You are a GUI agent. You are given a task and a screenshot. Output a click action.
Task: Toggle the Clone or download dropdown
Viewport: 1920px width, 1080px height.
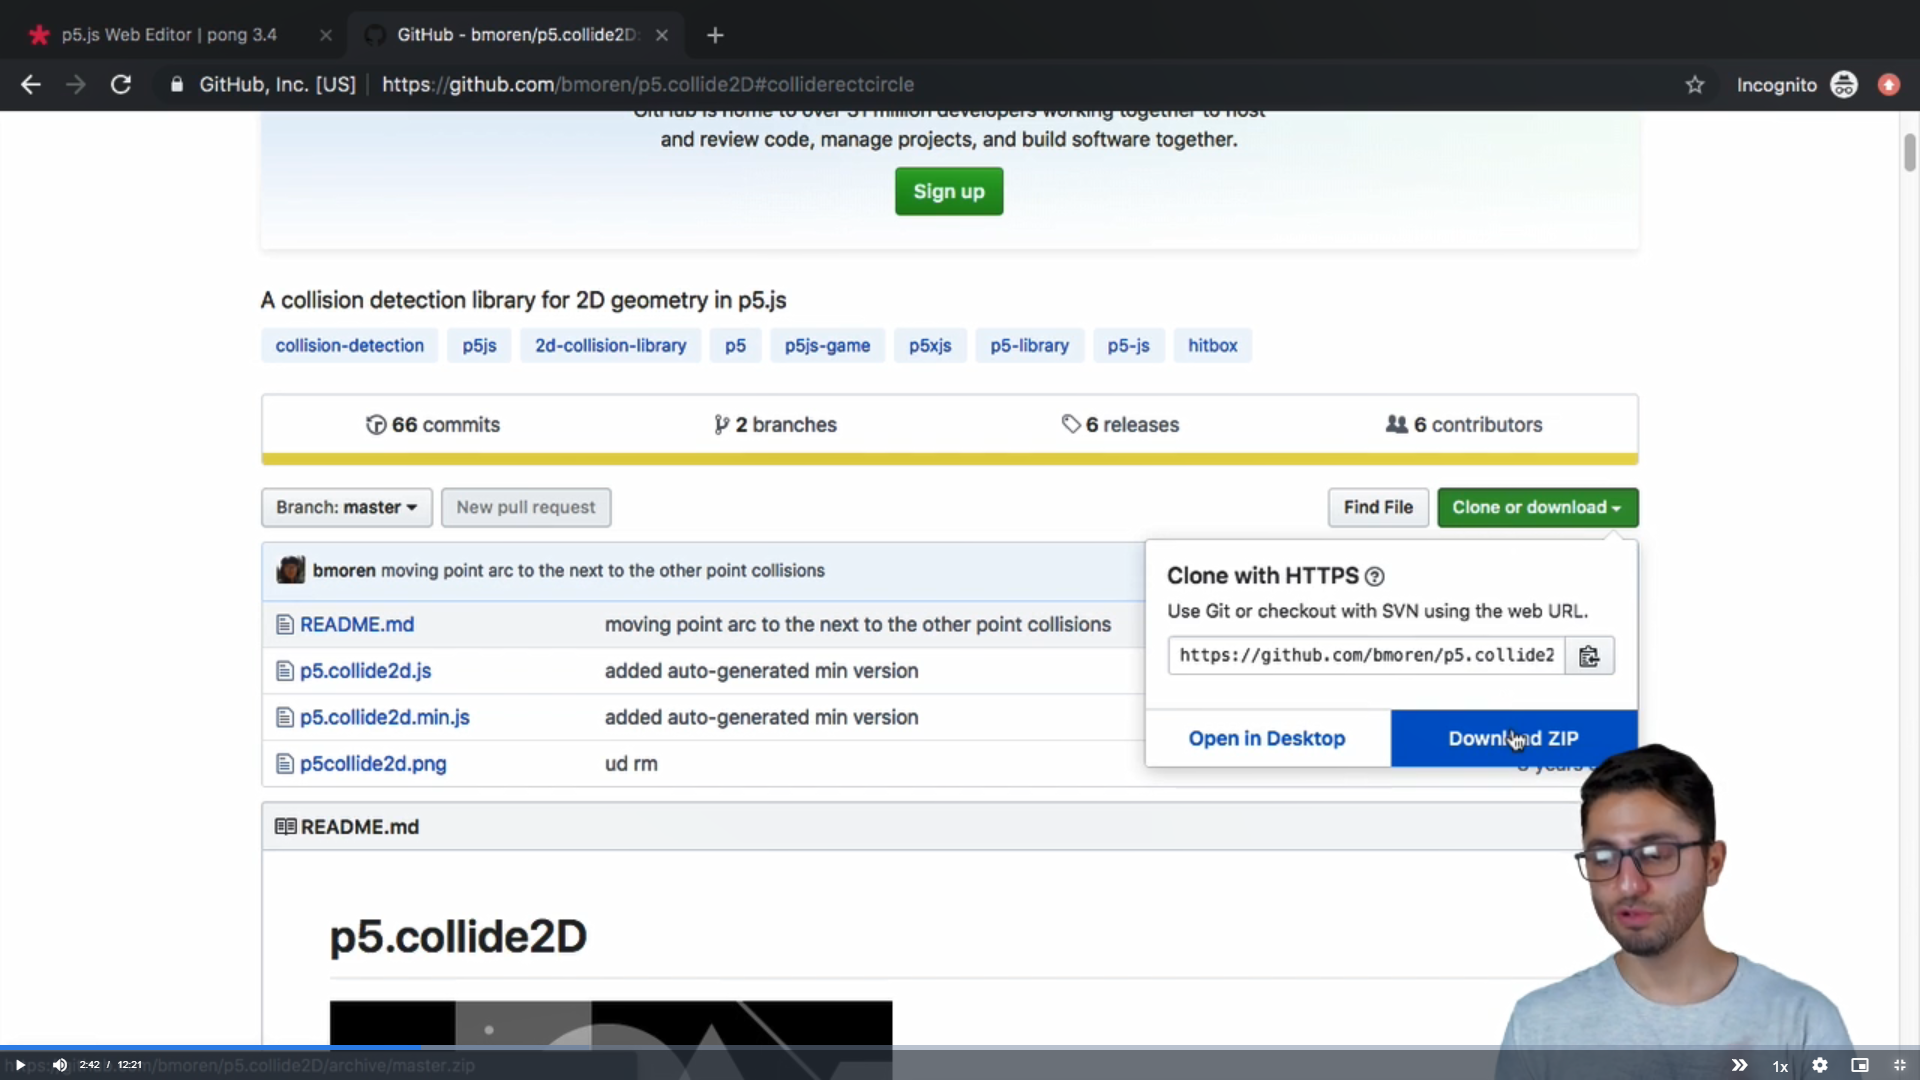point(1537,508)
